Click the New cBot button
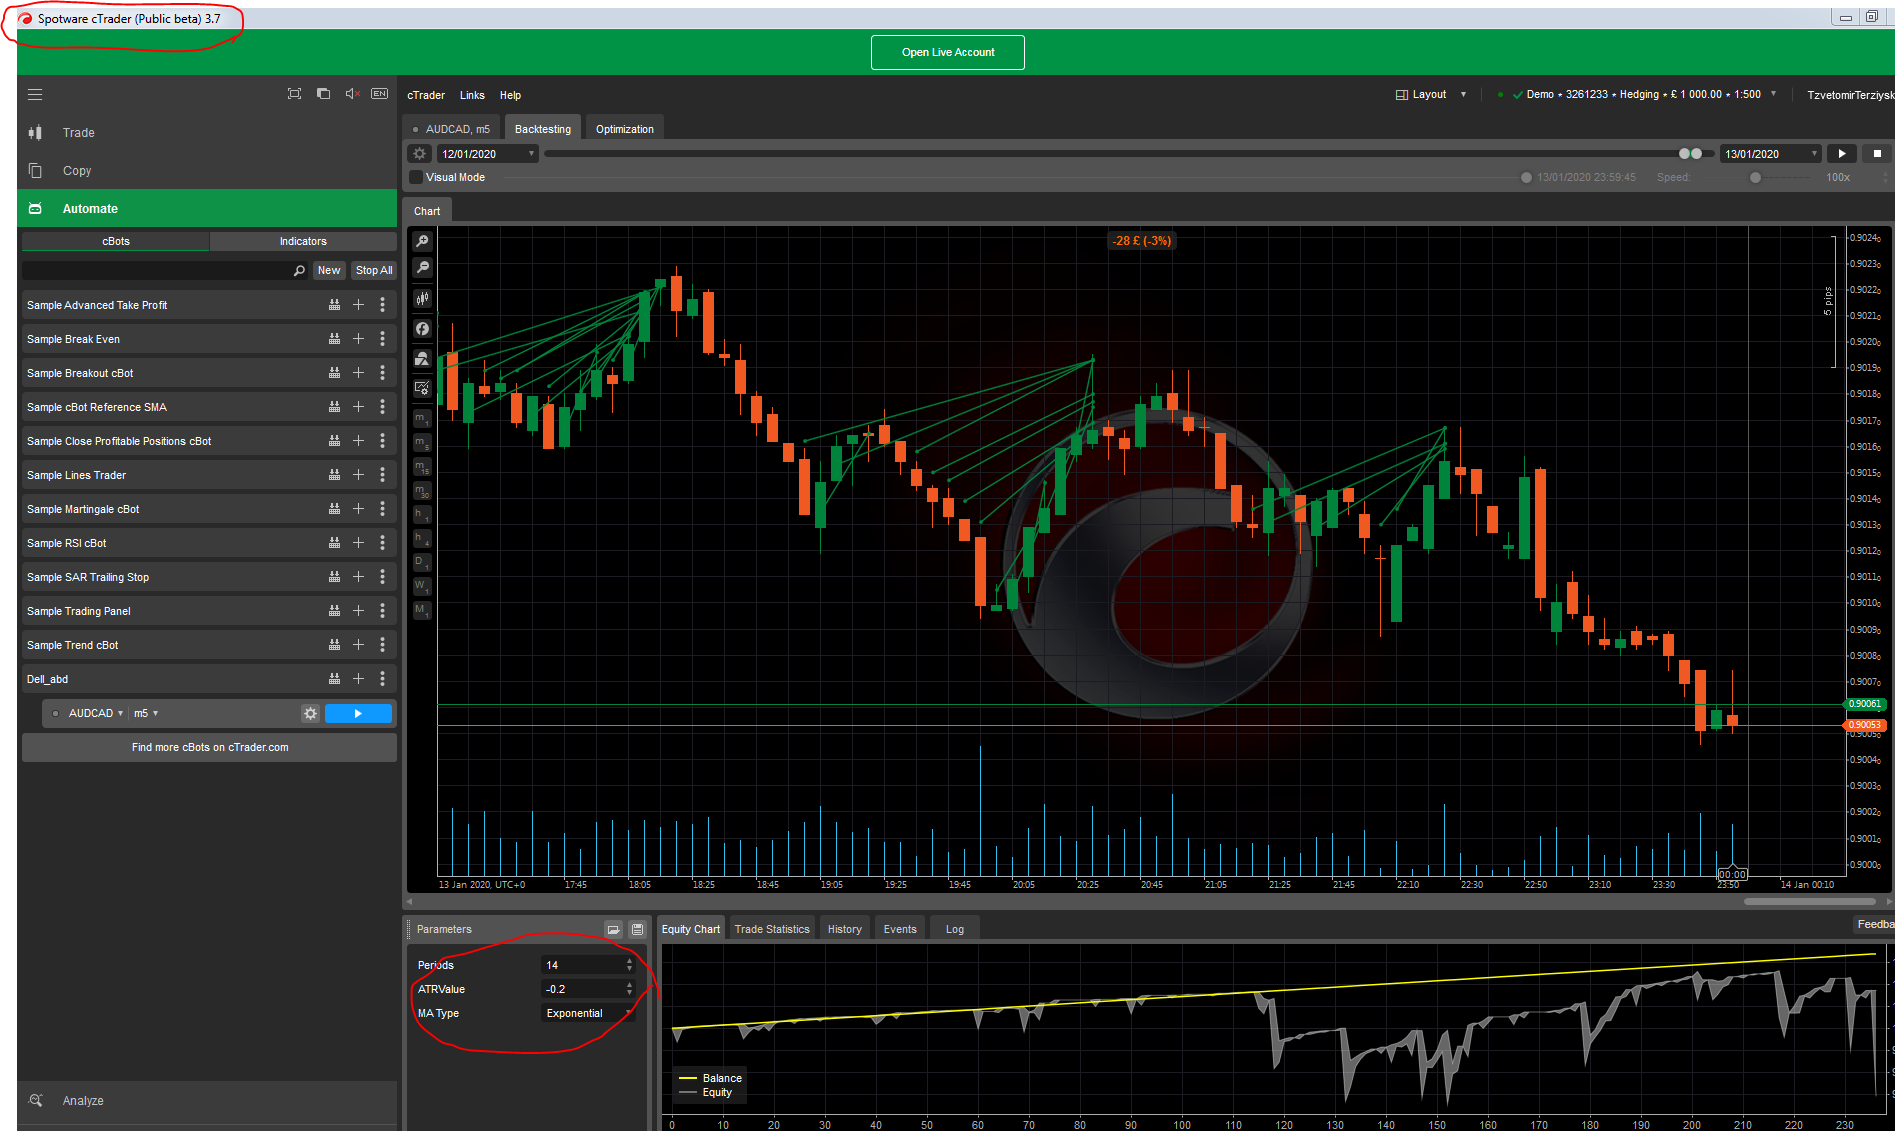Image resolution: width=1895 pixels, height=1131 pixels. tap(329, 270)
